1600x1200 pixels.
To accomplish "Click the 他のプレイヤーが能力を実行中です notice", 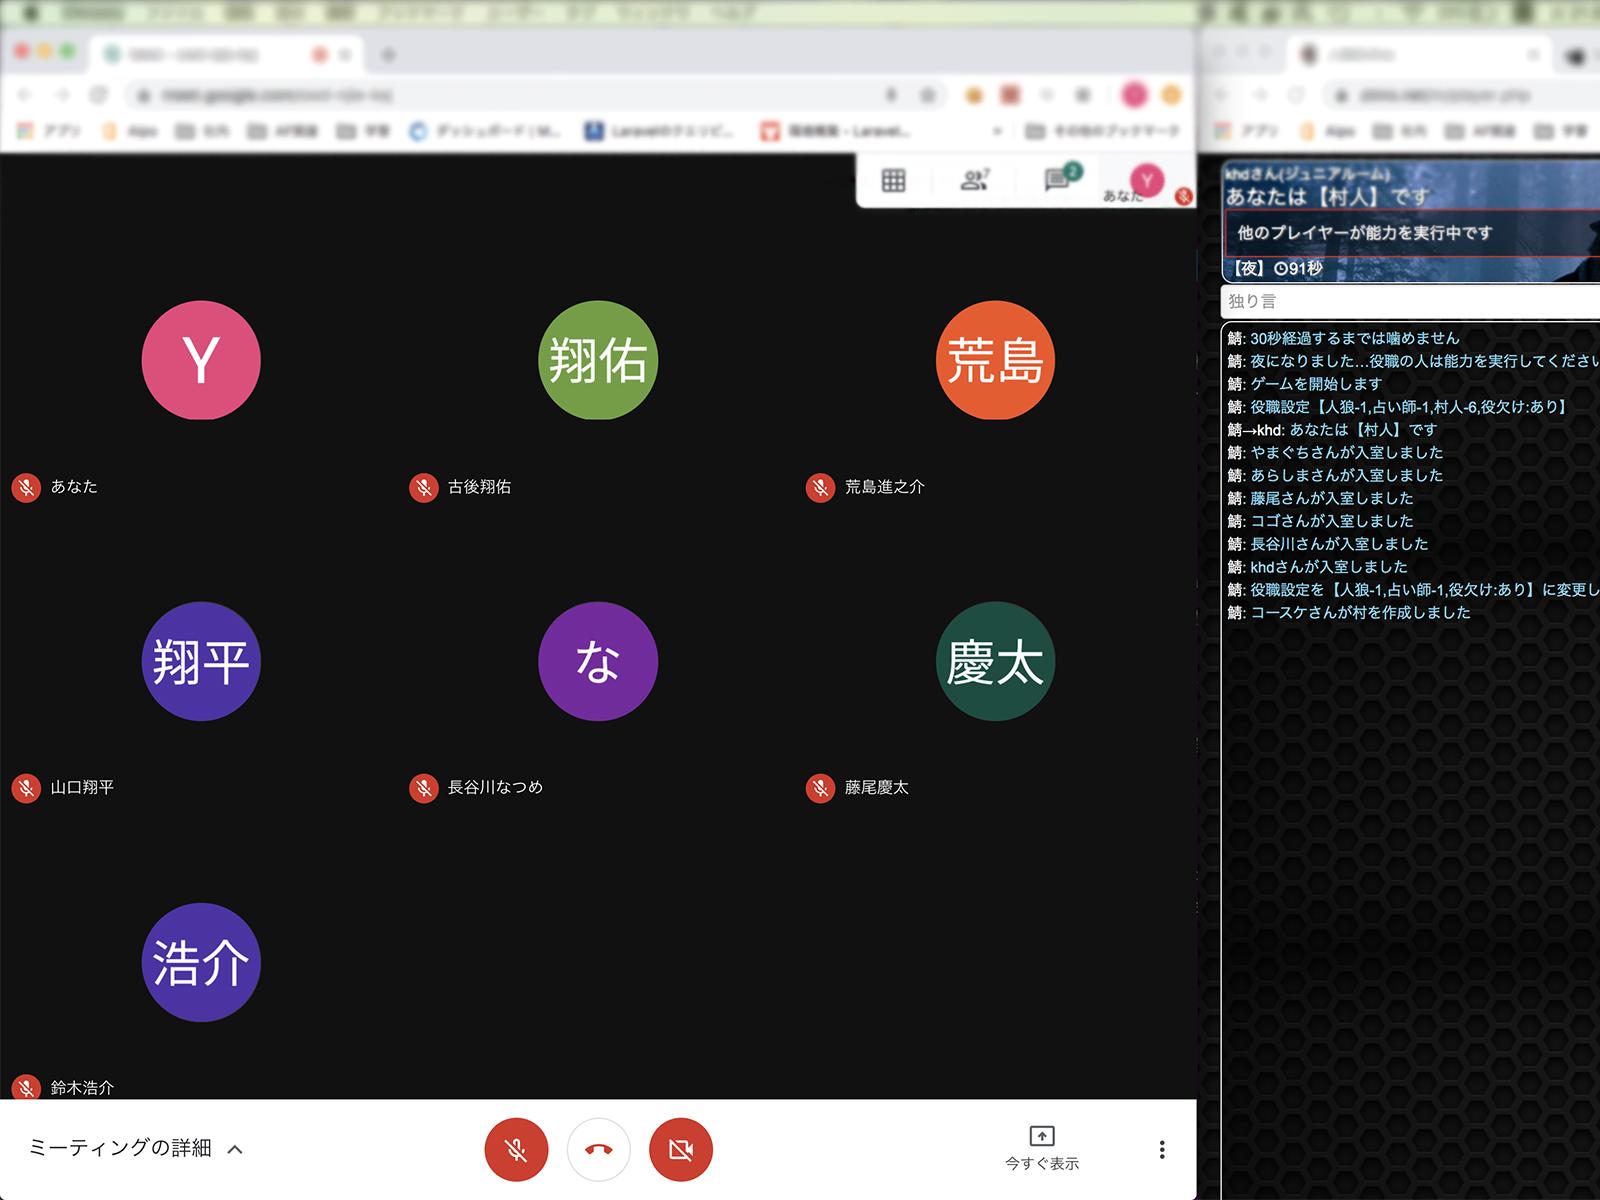I will point(1412,233).
